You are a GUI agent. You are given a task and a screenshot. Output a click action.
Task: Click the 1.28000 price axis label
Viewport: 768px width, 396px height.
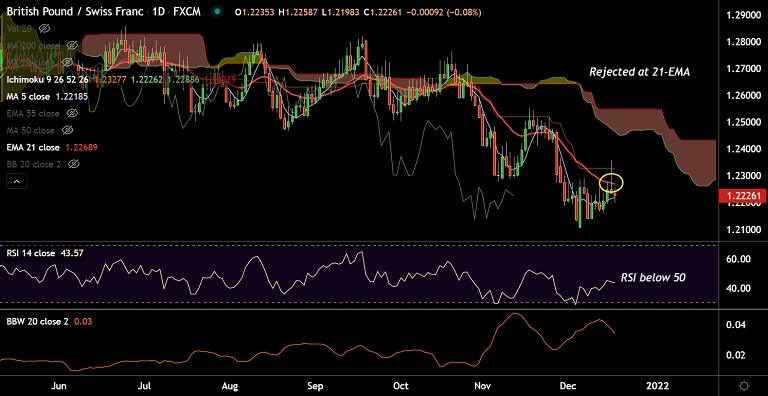(x=744, y=42)
